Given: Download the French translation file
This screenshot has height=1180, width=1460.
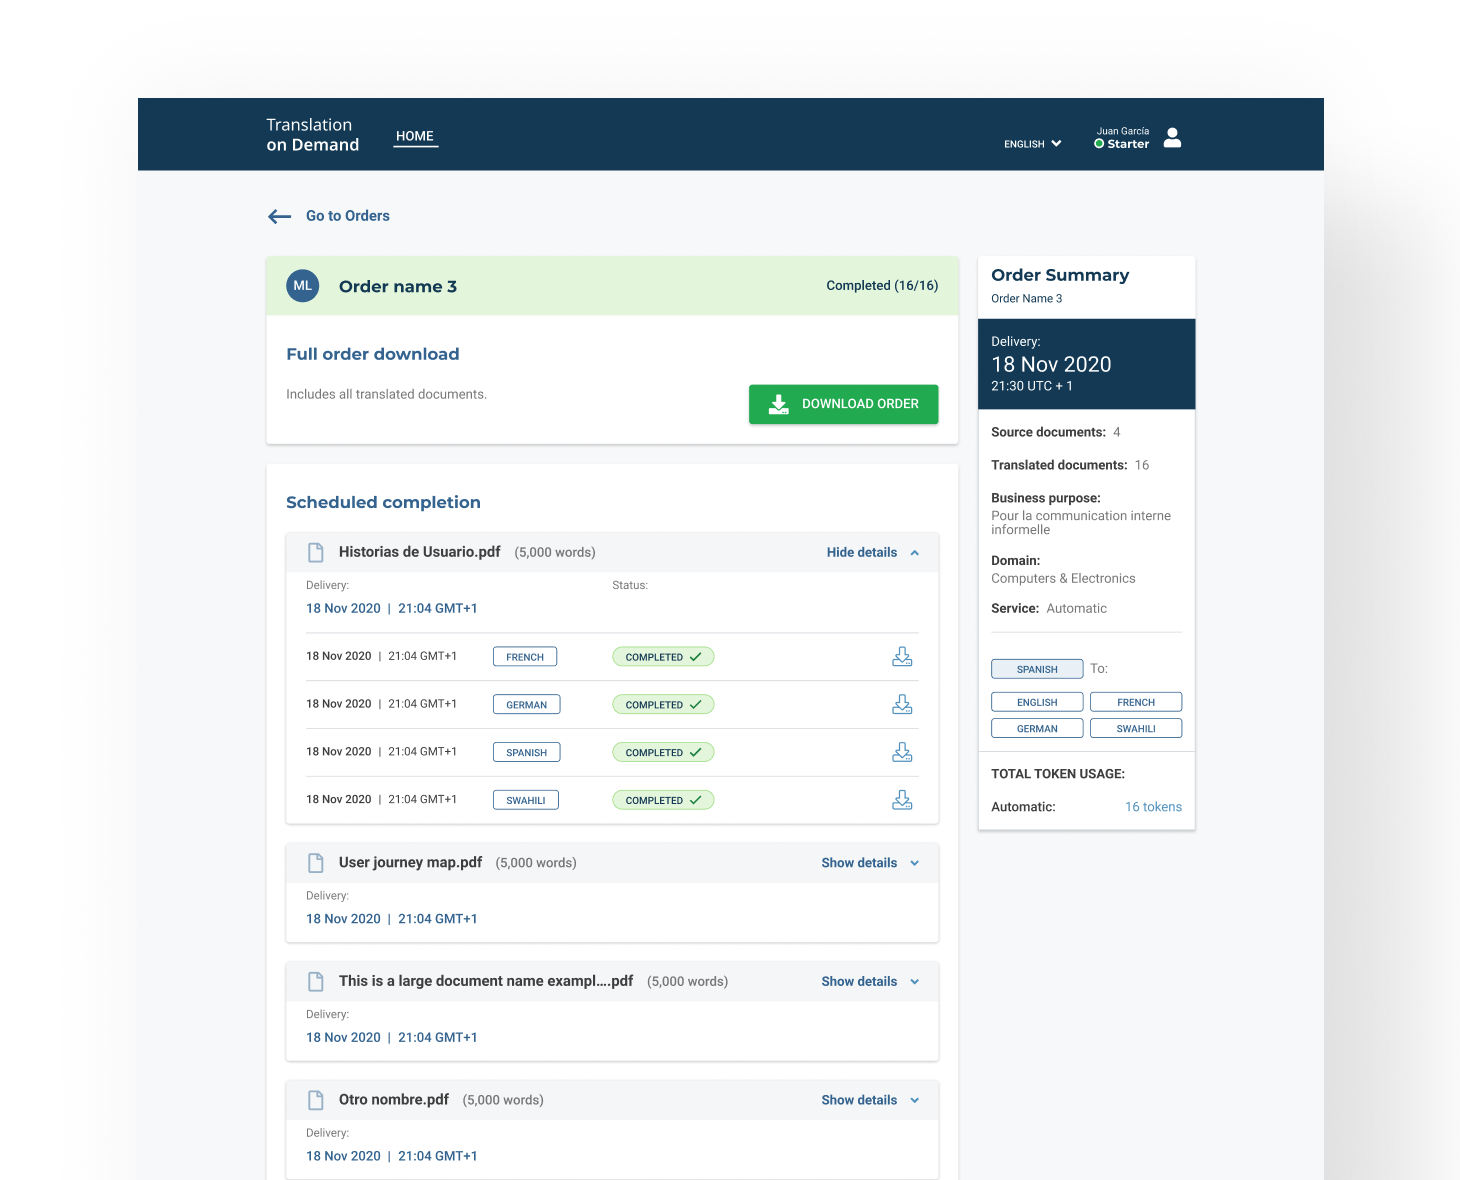Looking at the screenshot, I should (902, 657).
